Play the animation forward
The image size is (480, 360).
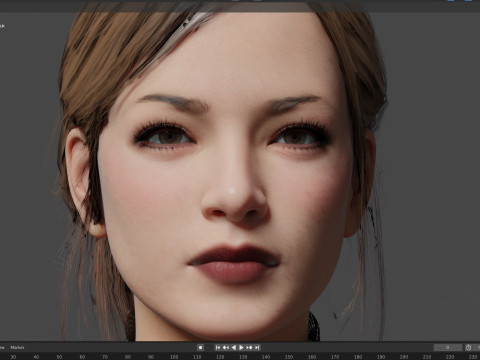[x=241, y=347]
